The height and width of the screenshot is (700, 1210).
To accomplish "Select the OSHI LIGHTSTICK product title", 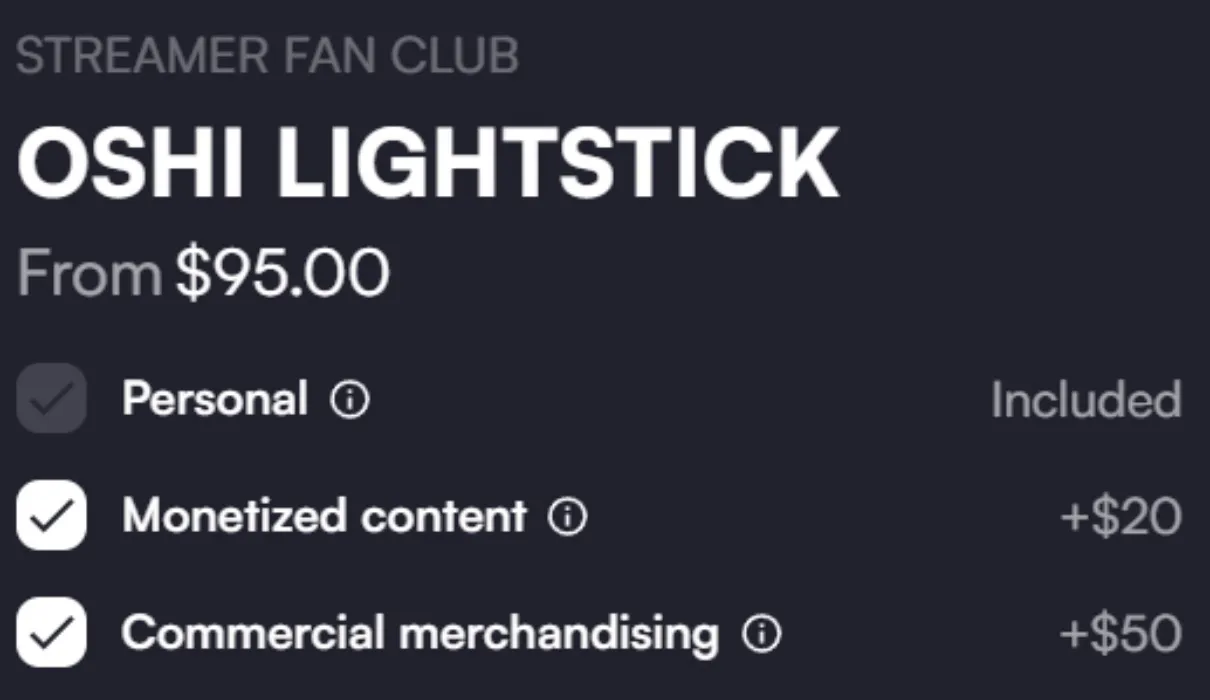I will (x=430, y=160).
